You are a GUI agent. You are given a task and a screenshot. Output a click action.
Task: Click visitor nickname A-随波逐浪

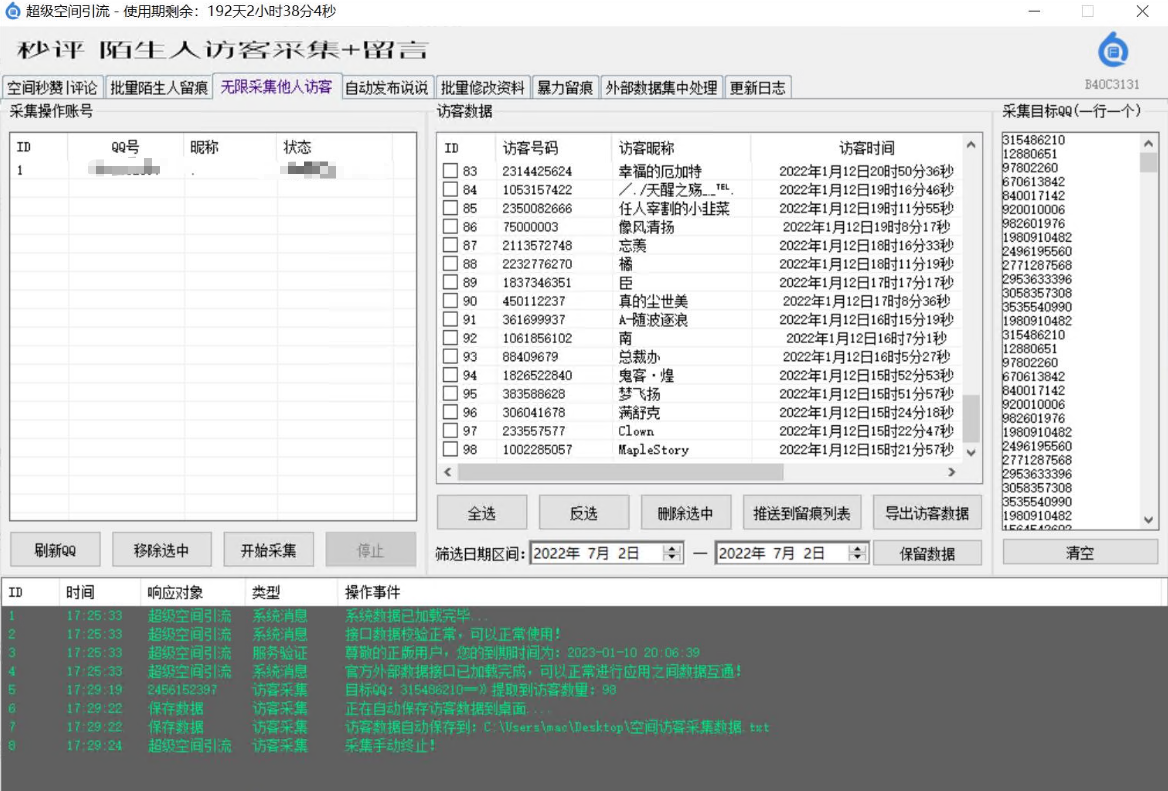(653, 320)
